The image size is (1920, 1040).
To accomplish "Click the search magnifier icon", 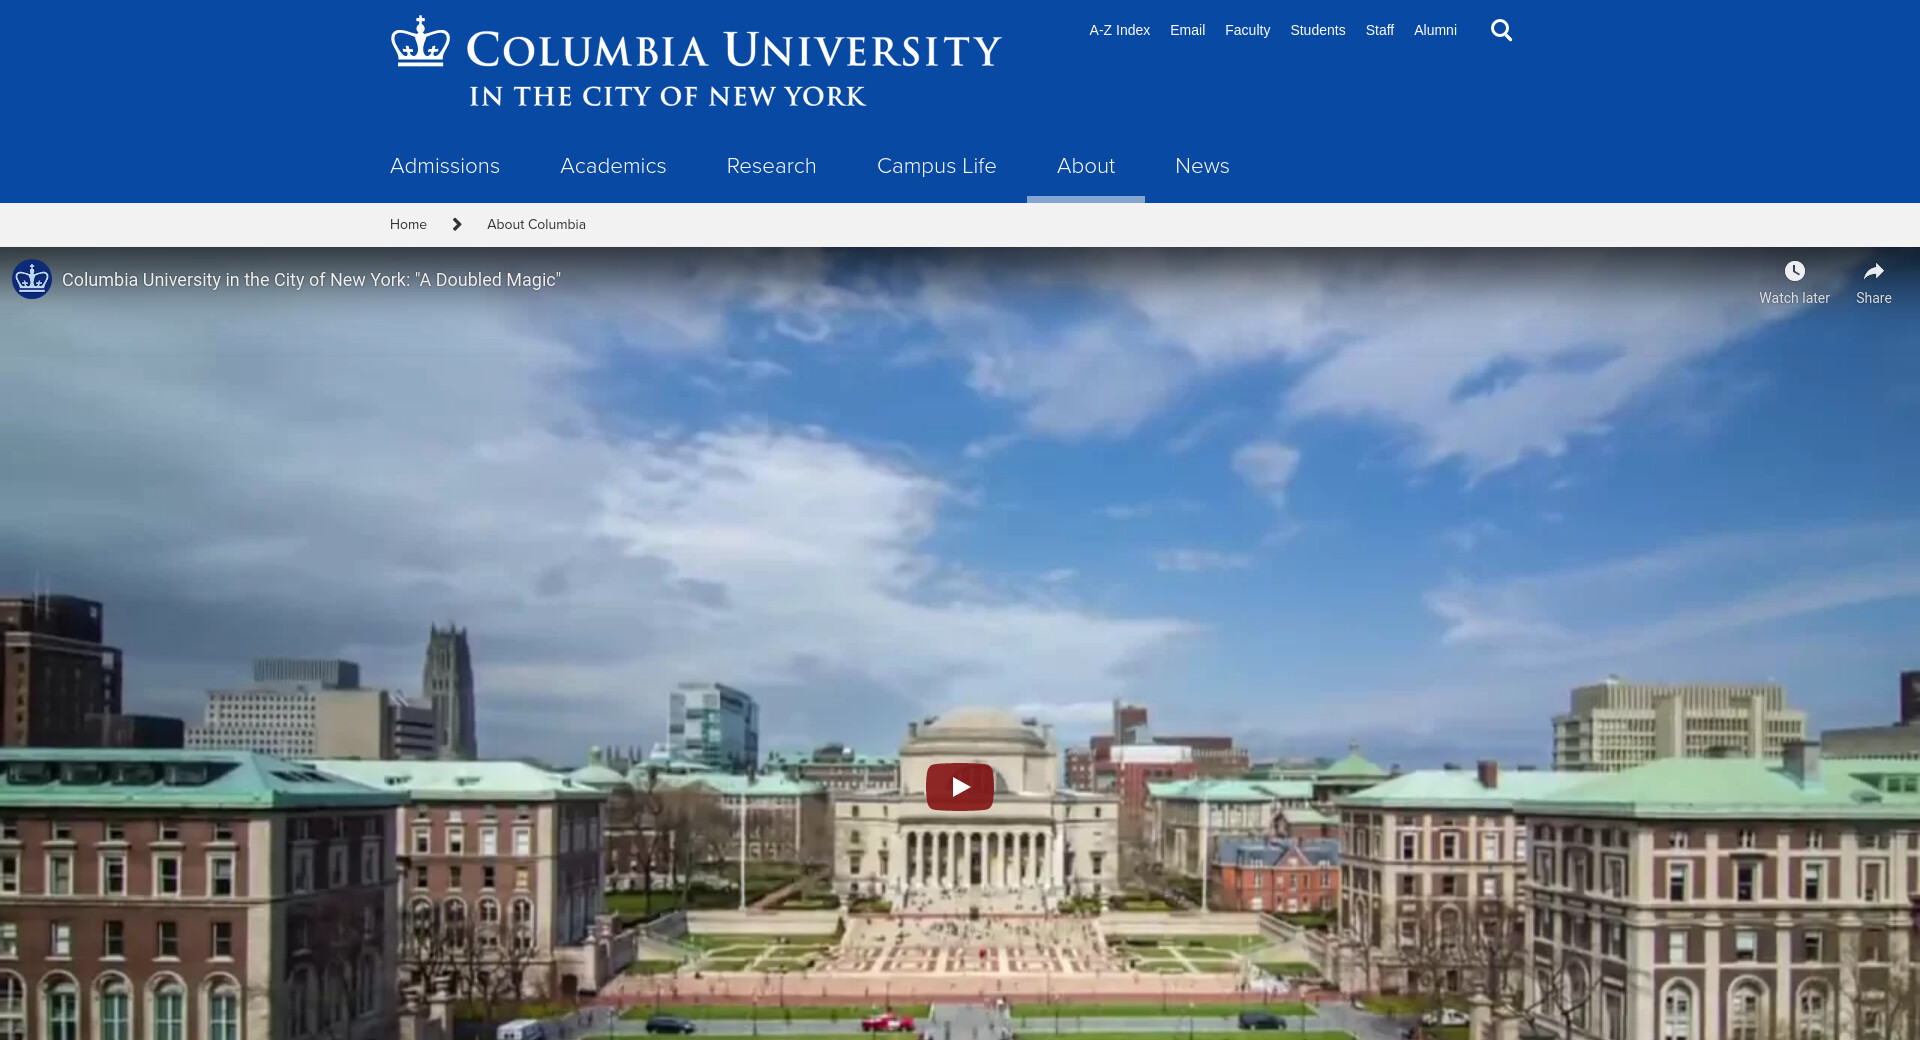I will coord(1501,30).
